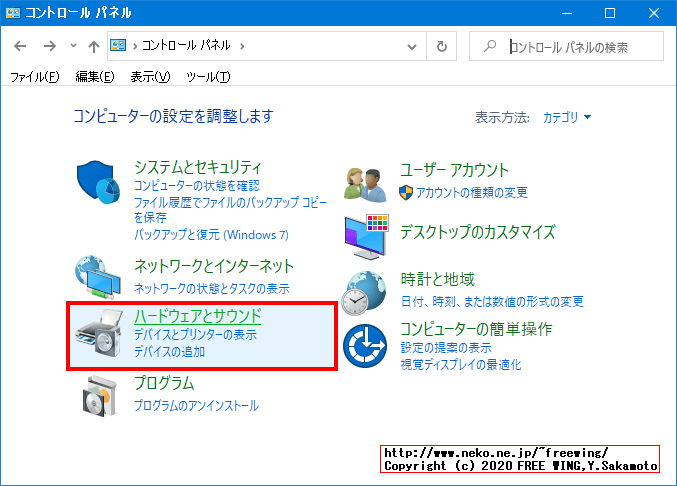Open デスクトップのカスタマイズ category
This screenshot has width=677, height=486.
click(478, 232)
